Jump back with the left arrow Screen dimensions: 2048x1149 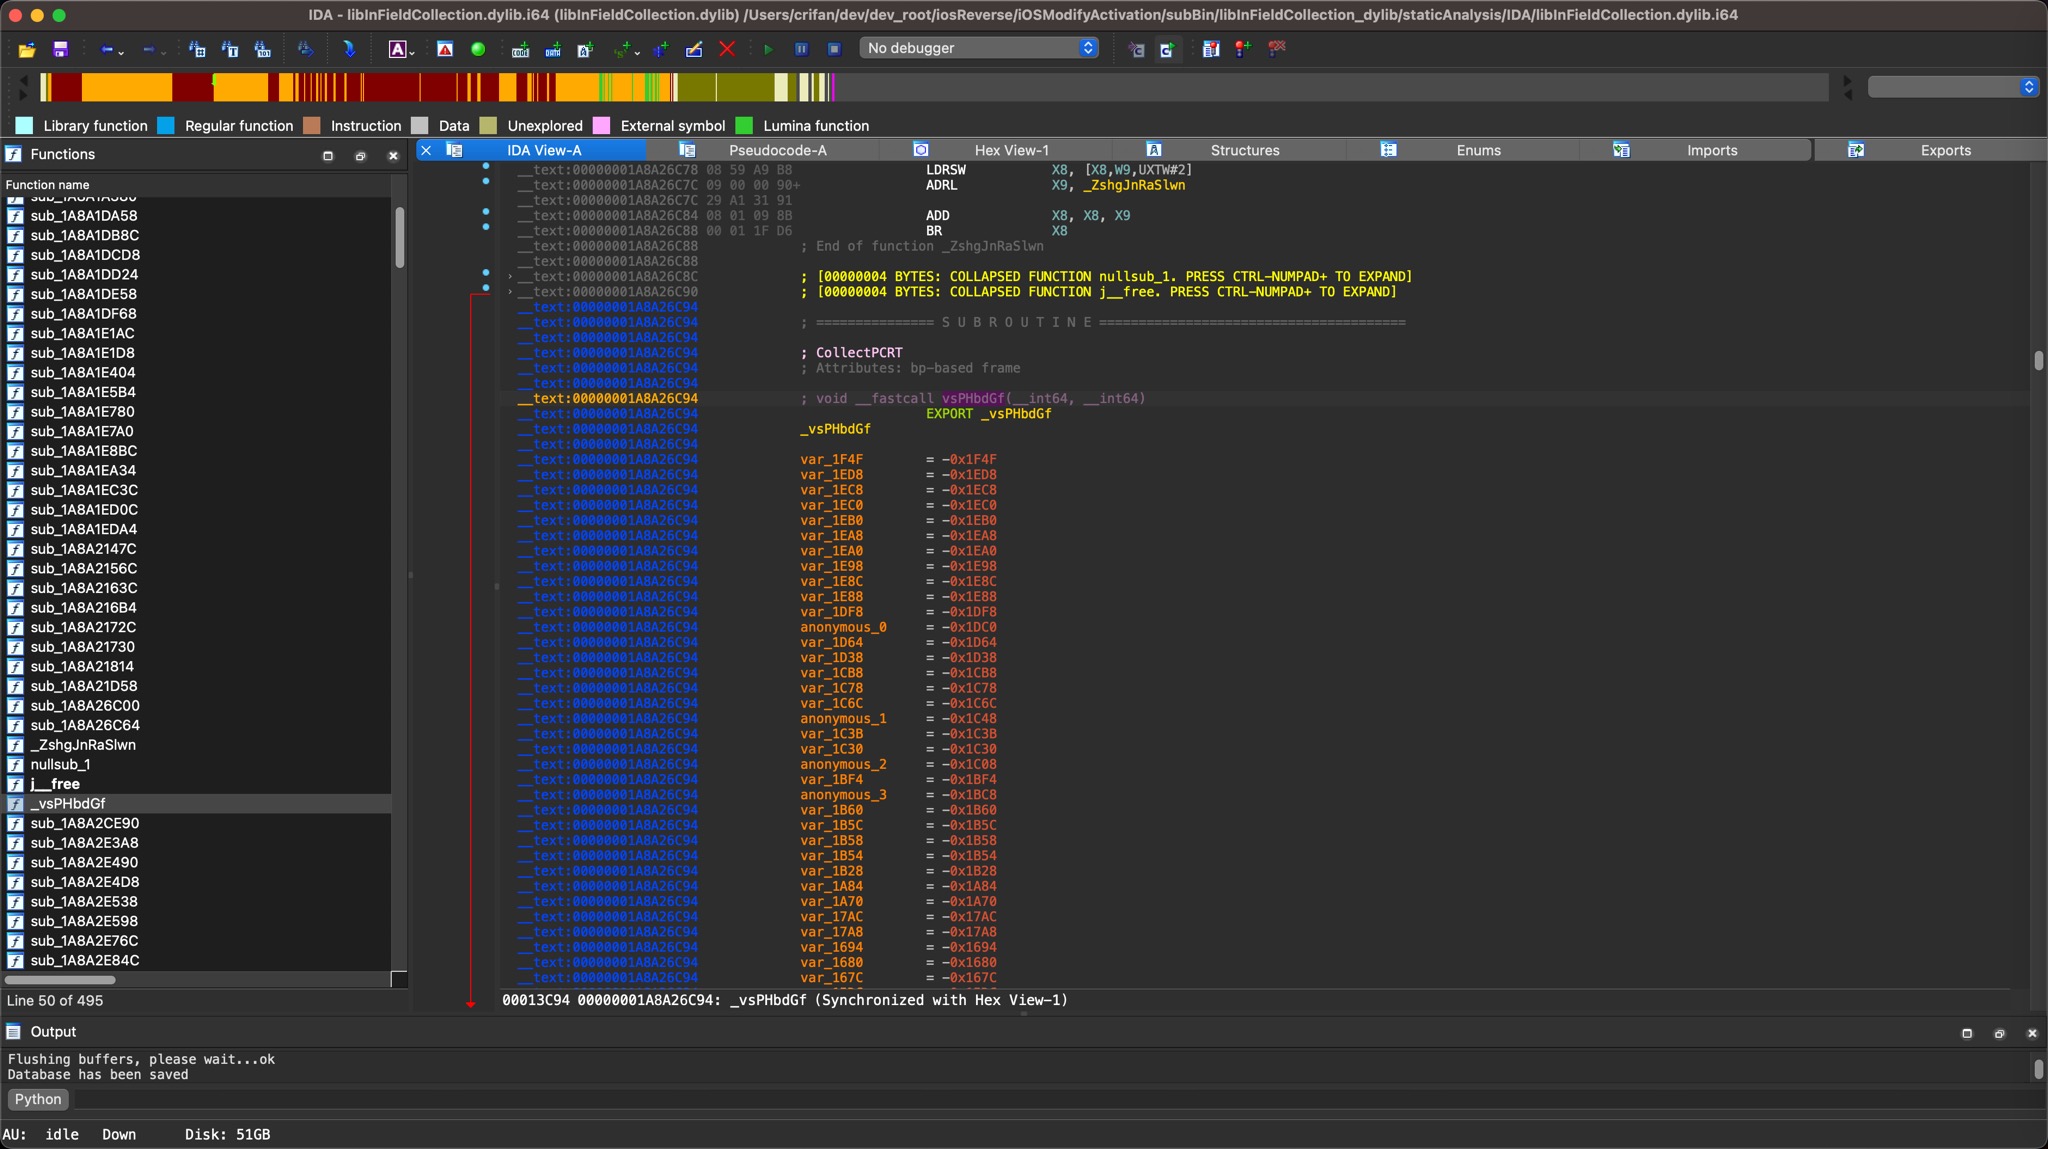[106, 49]
